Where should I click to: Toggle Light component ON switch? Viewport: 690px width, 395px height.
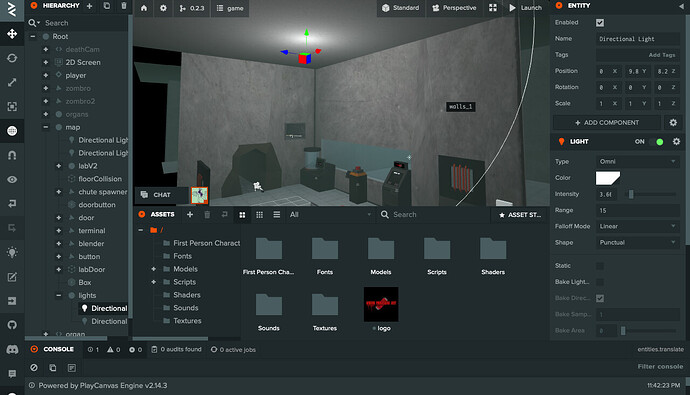(x=656, y=142)
